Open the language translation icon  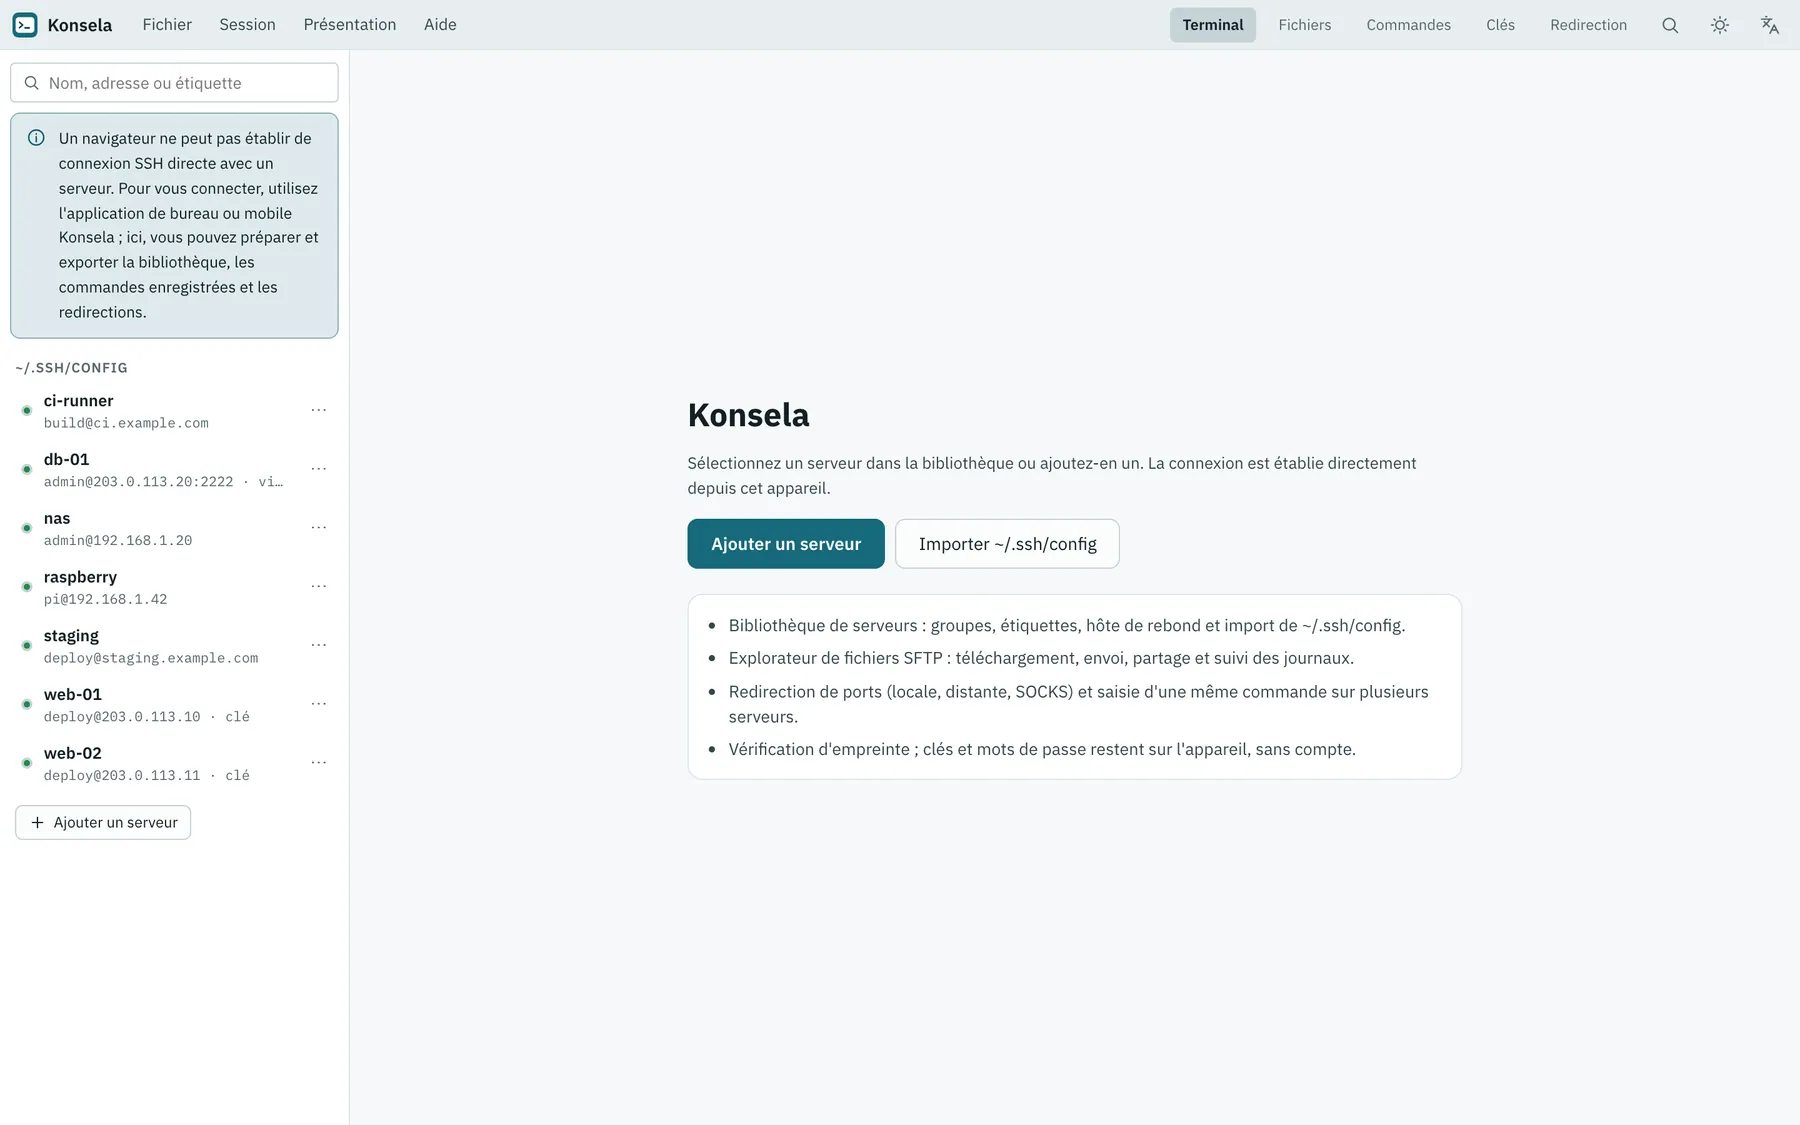click(x=1770, y=25)
